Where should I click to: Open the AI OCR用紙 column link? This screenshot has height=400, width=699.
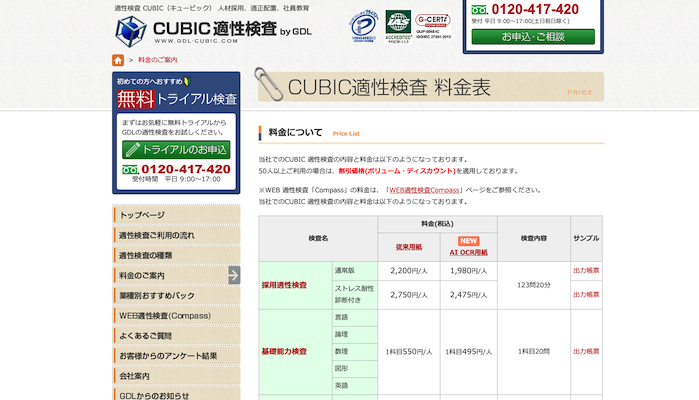[x=469, y=252]
